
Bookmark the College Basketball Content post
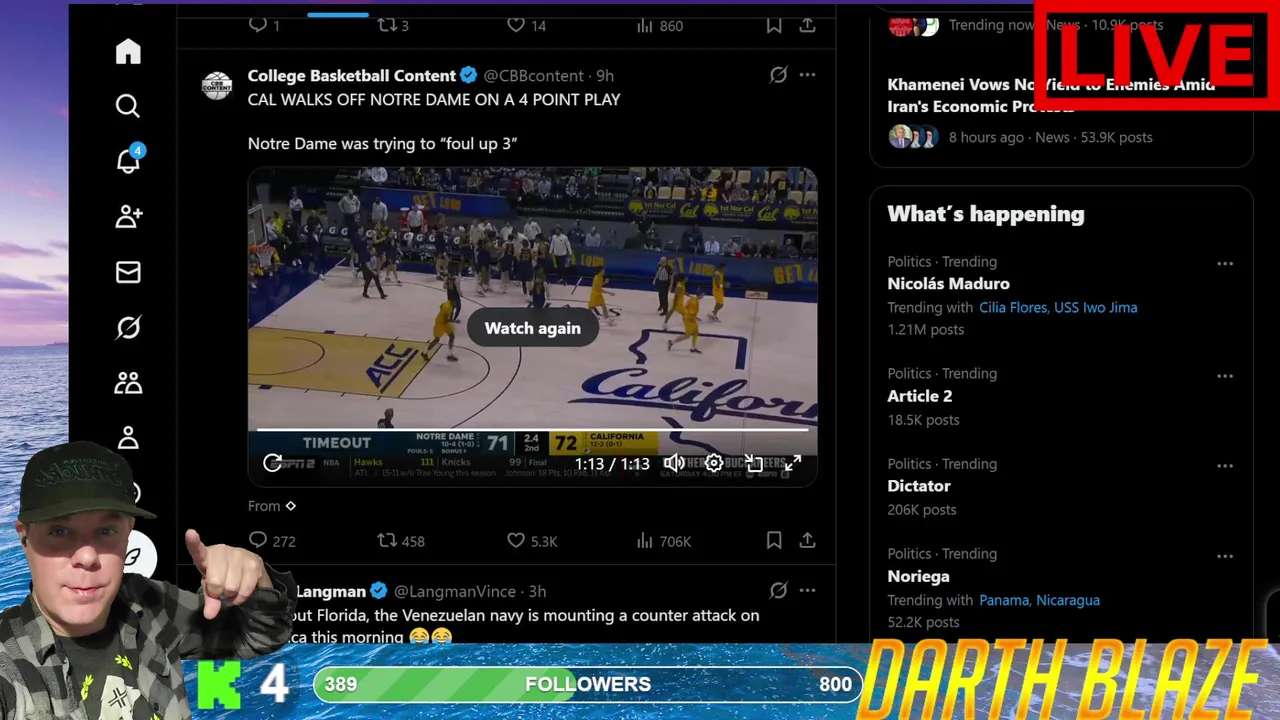tap(774, 540)
